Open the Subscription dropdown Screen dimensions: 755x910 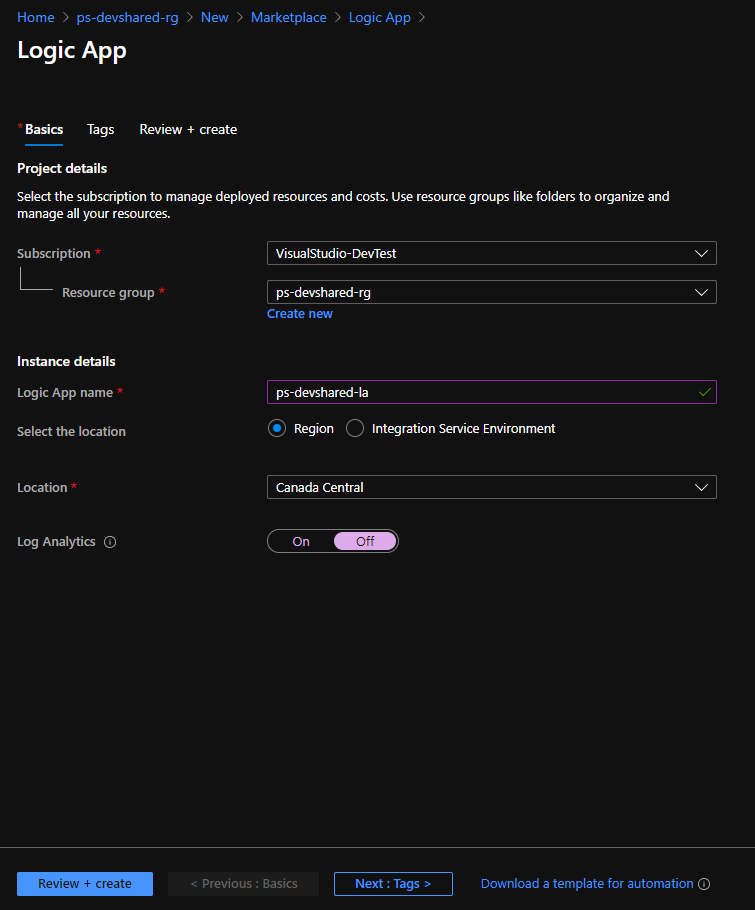[491, 253]
